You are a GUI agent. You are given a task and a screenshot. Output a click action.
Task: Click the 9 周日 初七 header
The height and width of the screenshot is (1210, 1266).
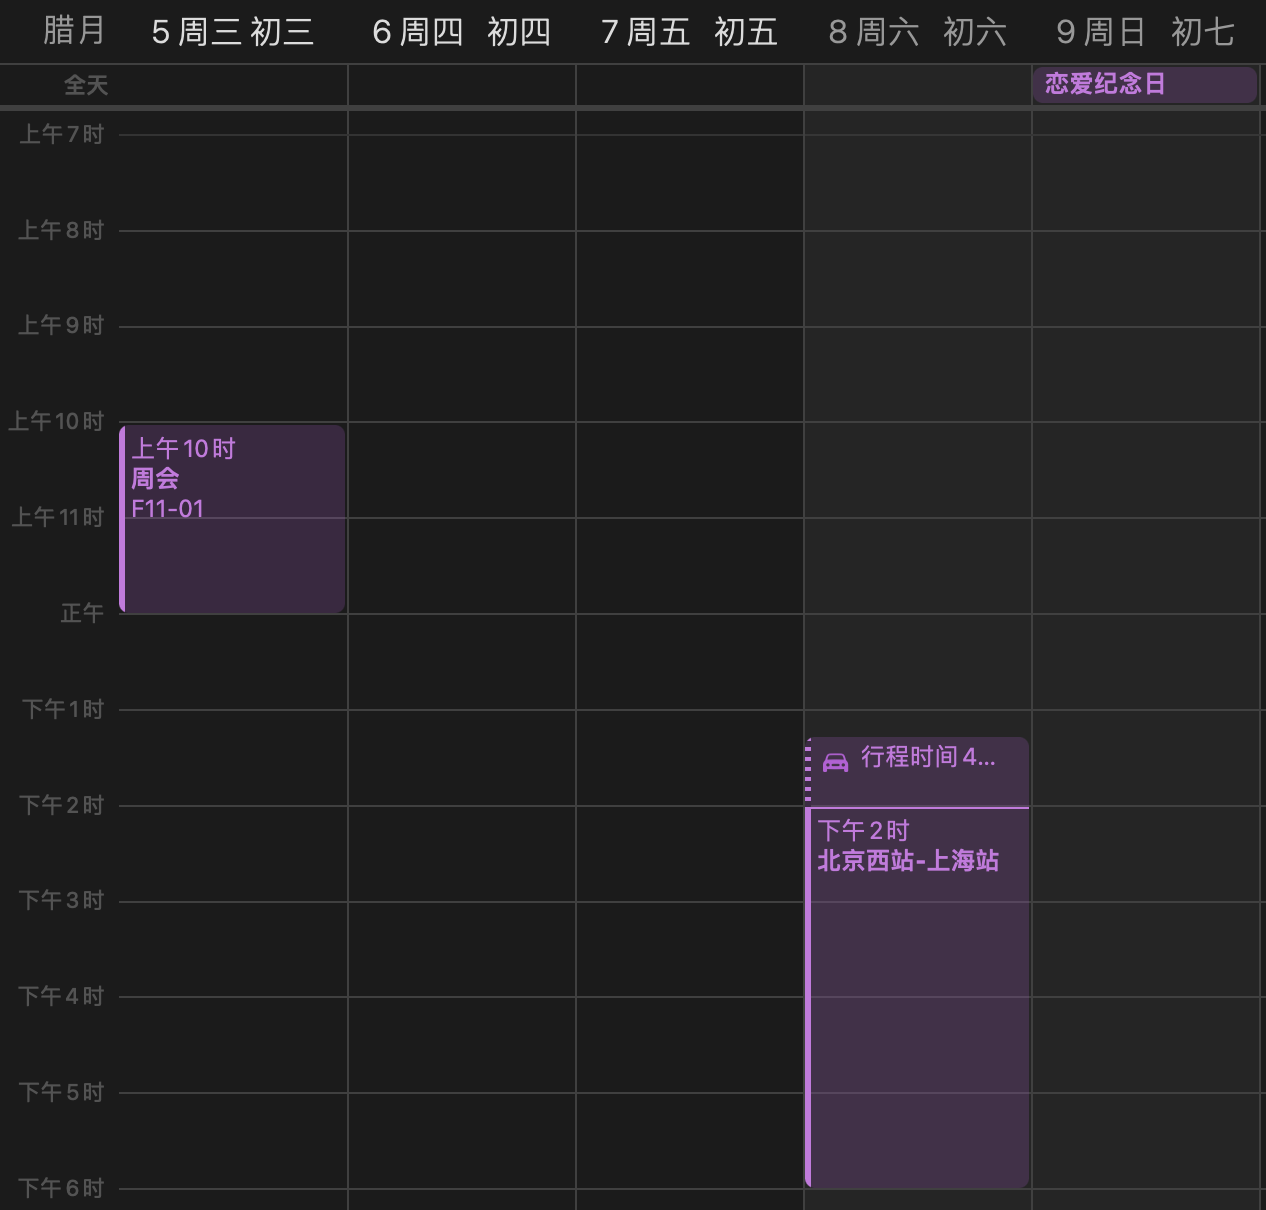pyautogui.click(x=1145, y=32)
